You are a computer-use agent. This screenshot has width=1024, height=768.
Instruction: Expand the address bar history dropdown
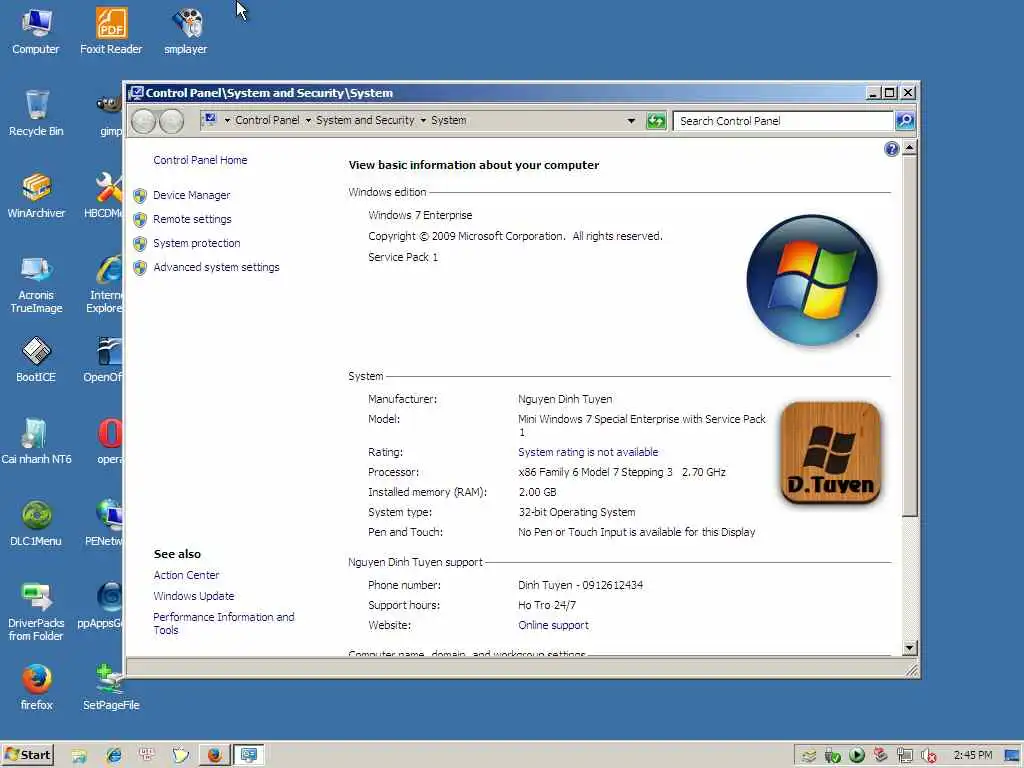pyautogui.click(x=631, y=121)
